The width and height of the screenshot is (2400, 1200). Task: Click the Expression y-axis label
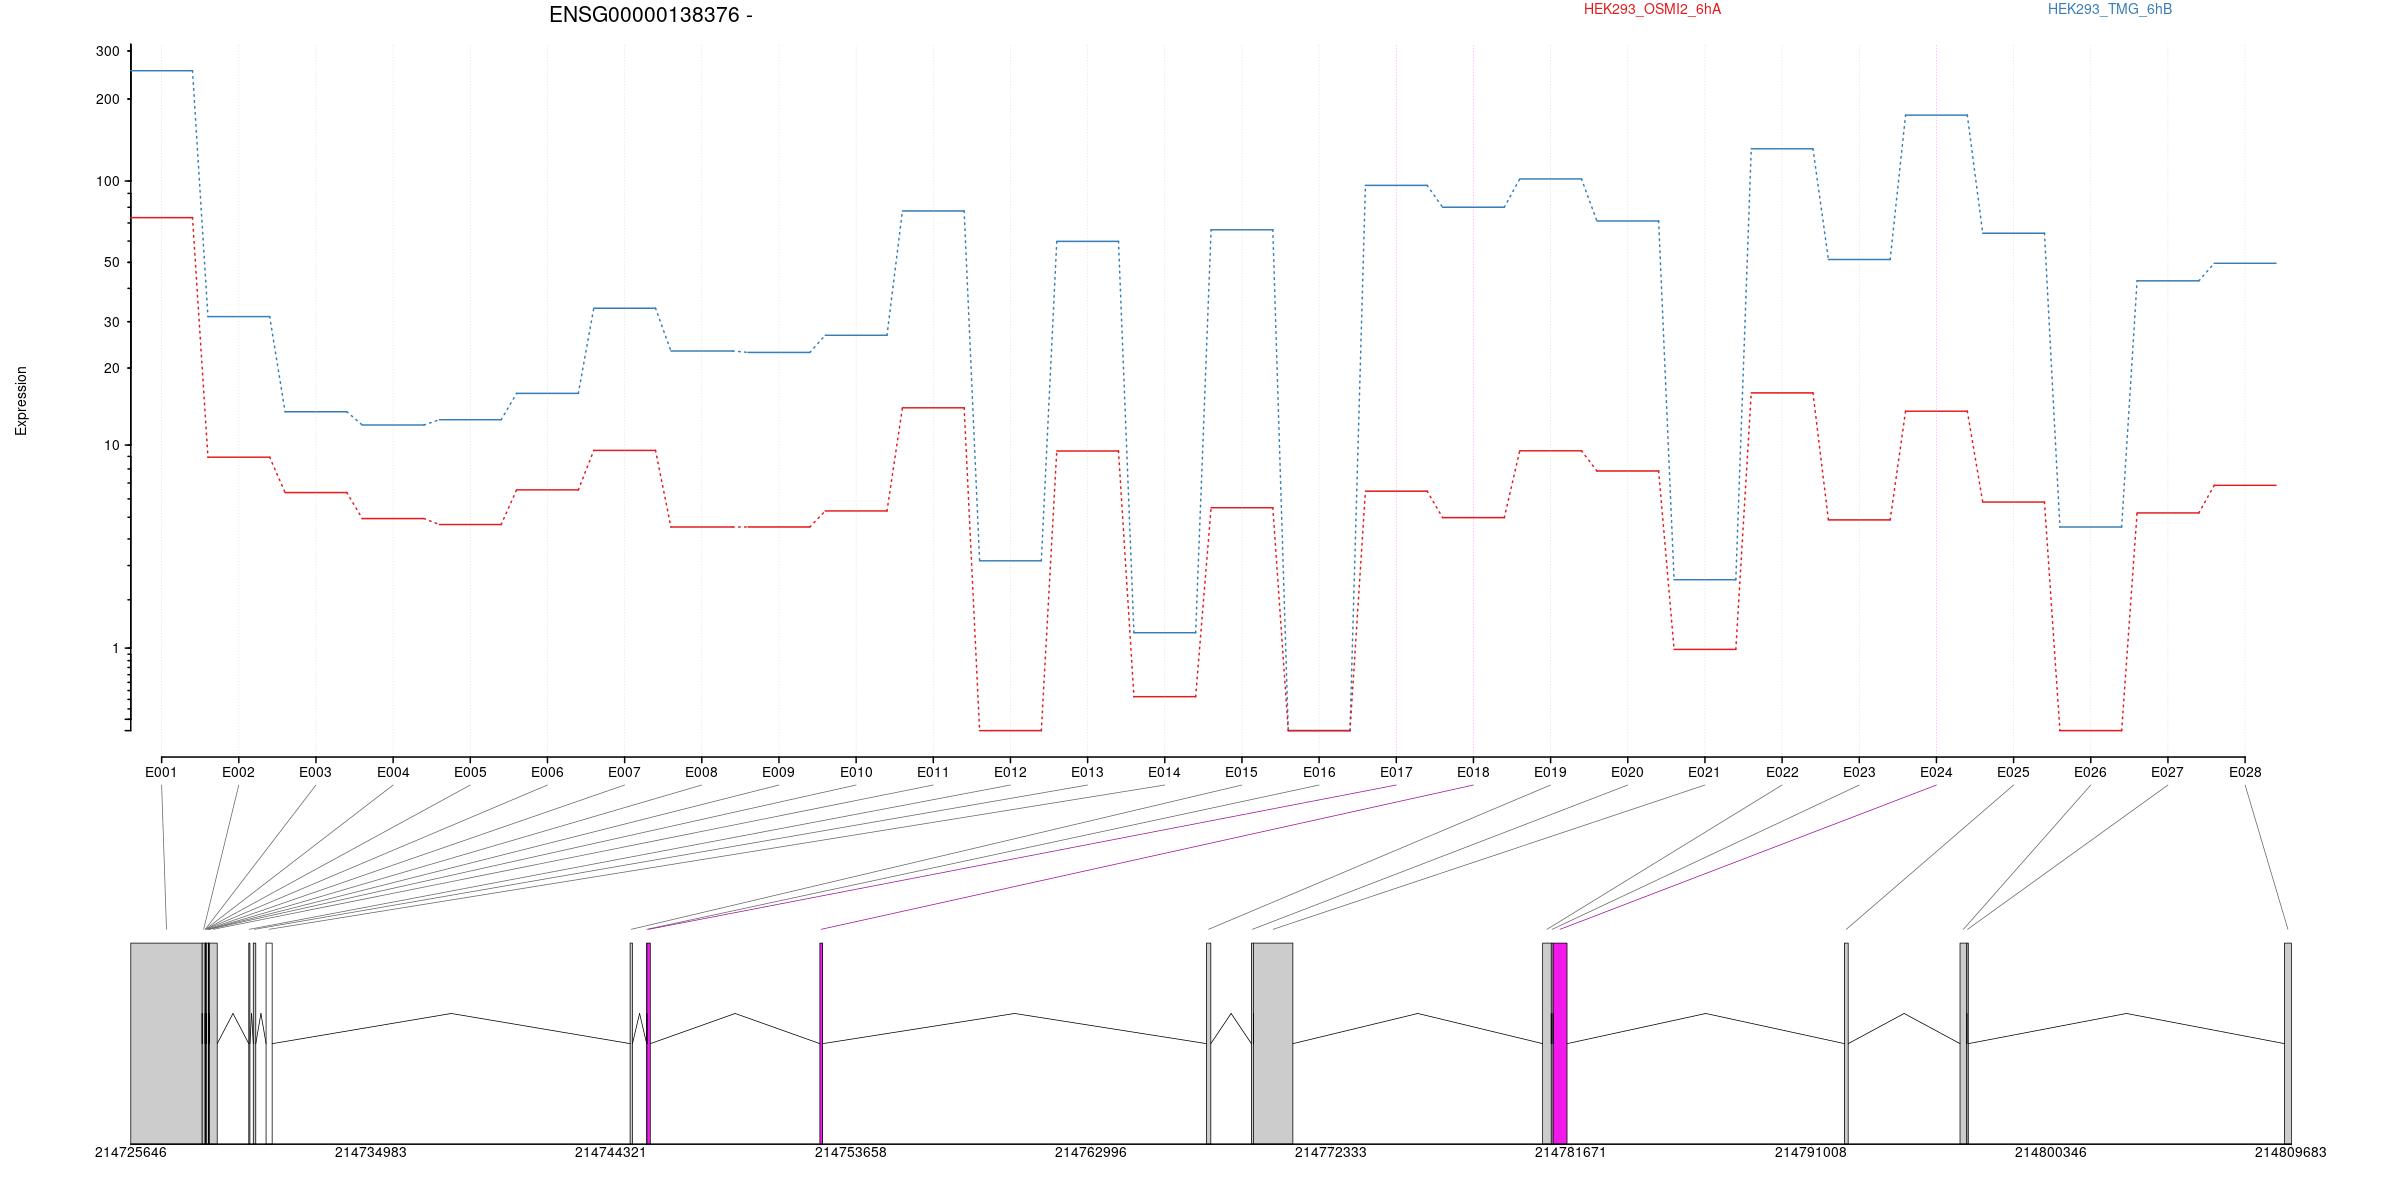coord(21,400)
